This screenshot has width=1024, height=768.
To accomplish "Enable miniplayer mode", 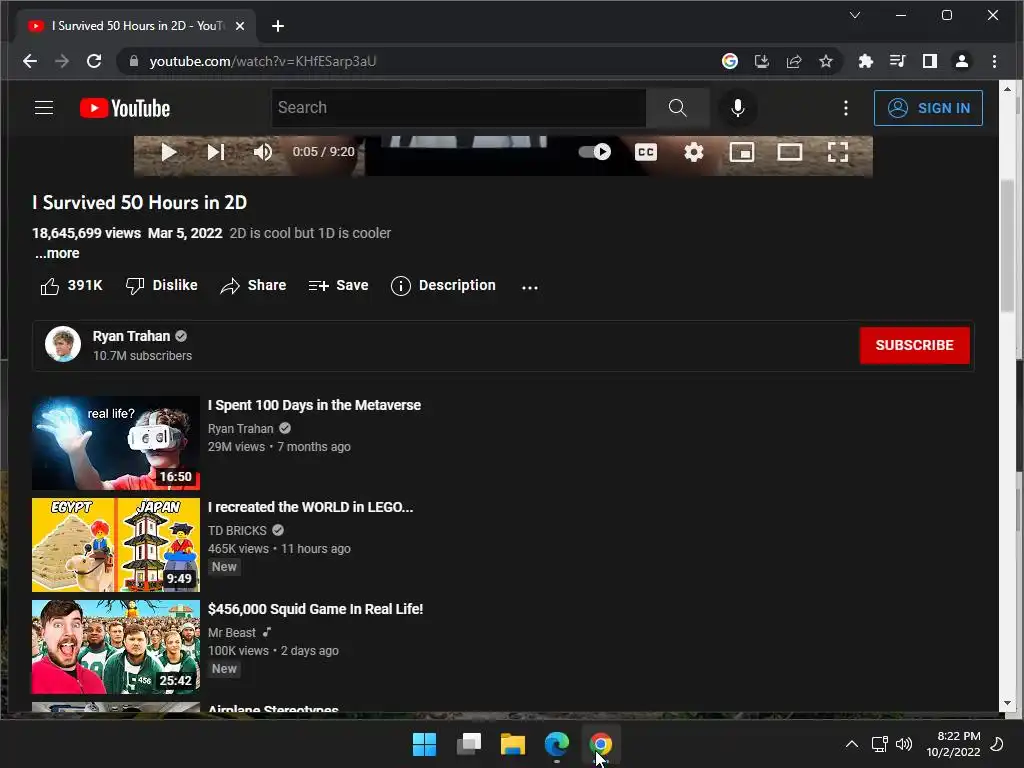I will tap(742, 152).
